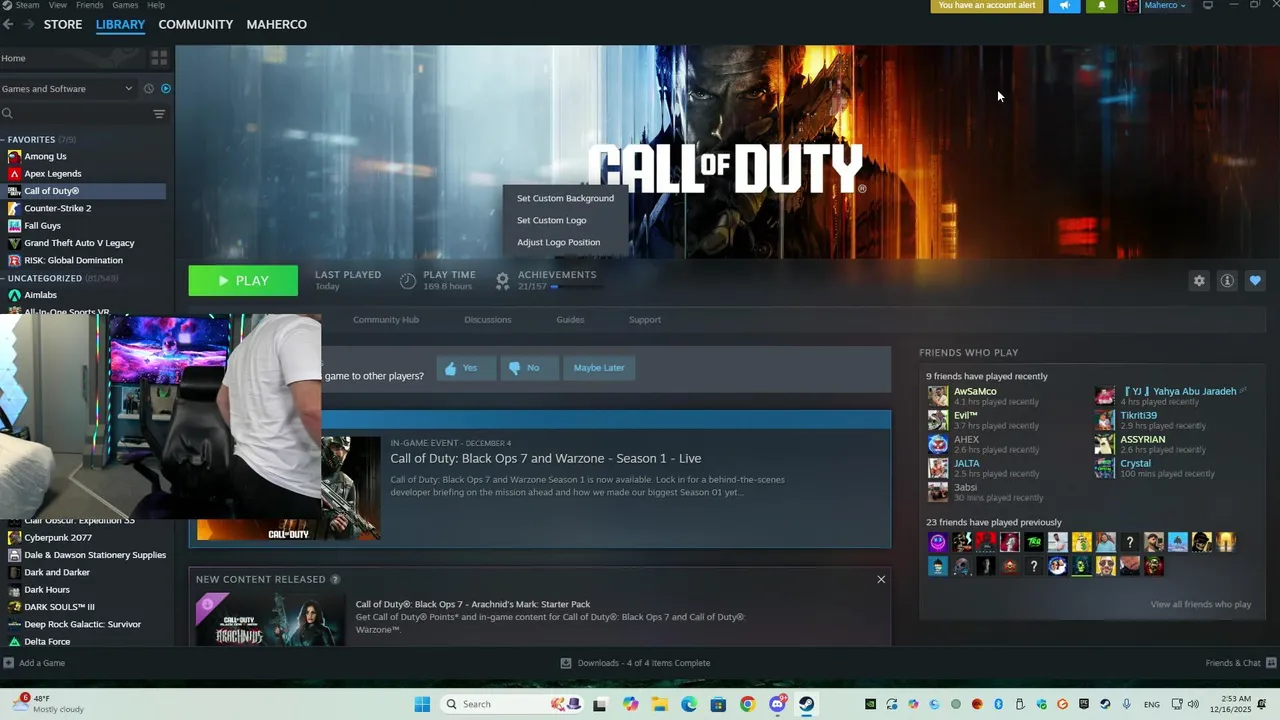
Task: Choose Adjust Logo Position menu entry
Action: (x=565, y=242)
